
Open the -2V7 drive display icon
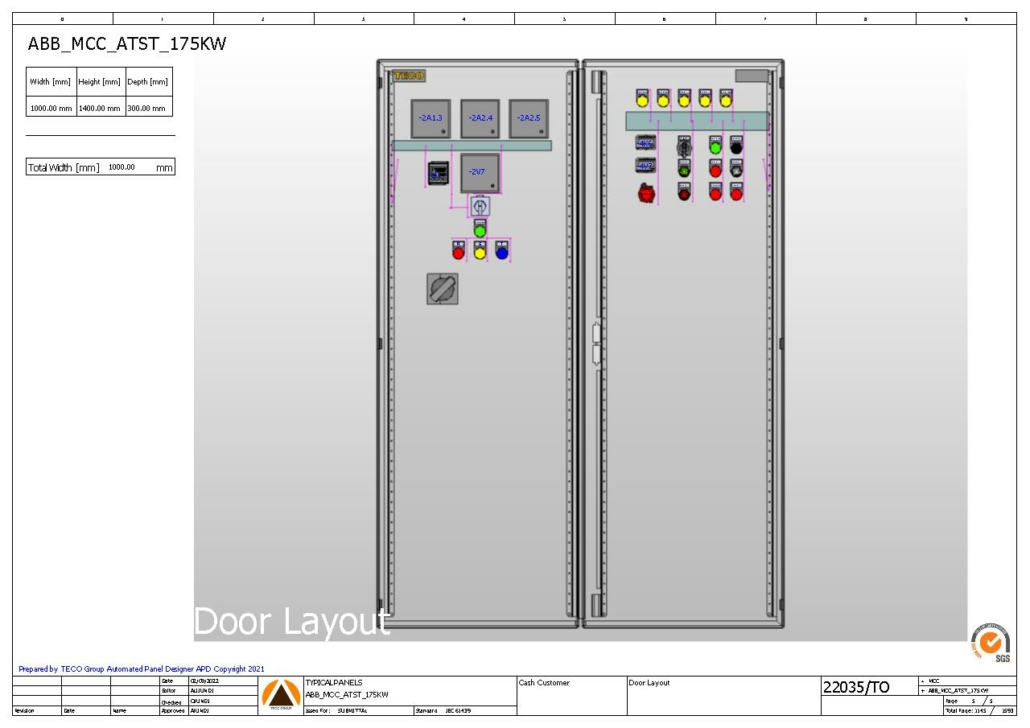[480, 172]
